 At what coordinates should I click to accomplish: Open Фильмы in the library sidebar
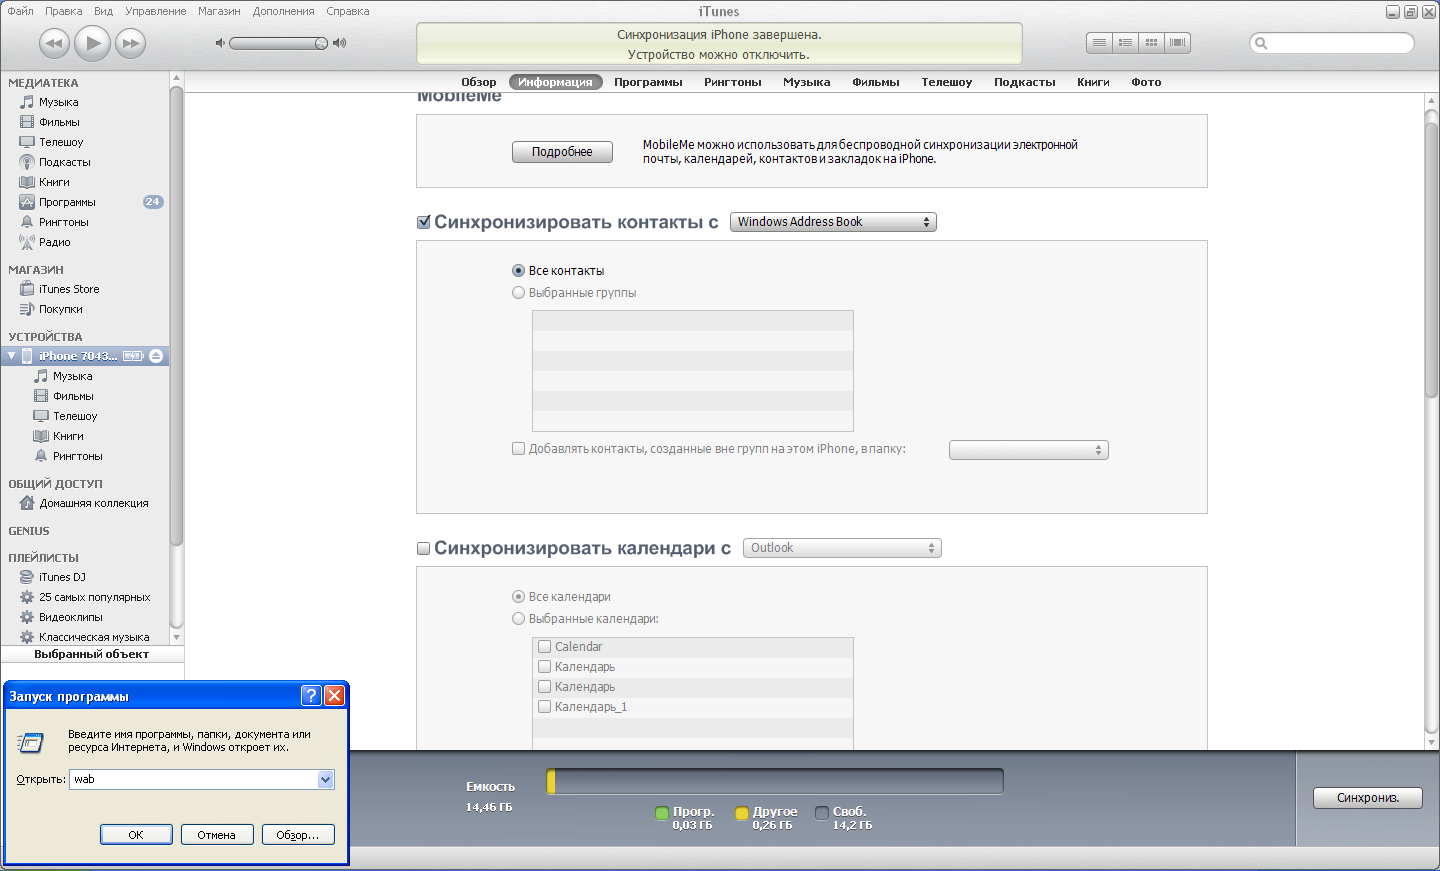[59, 122]
